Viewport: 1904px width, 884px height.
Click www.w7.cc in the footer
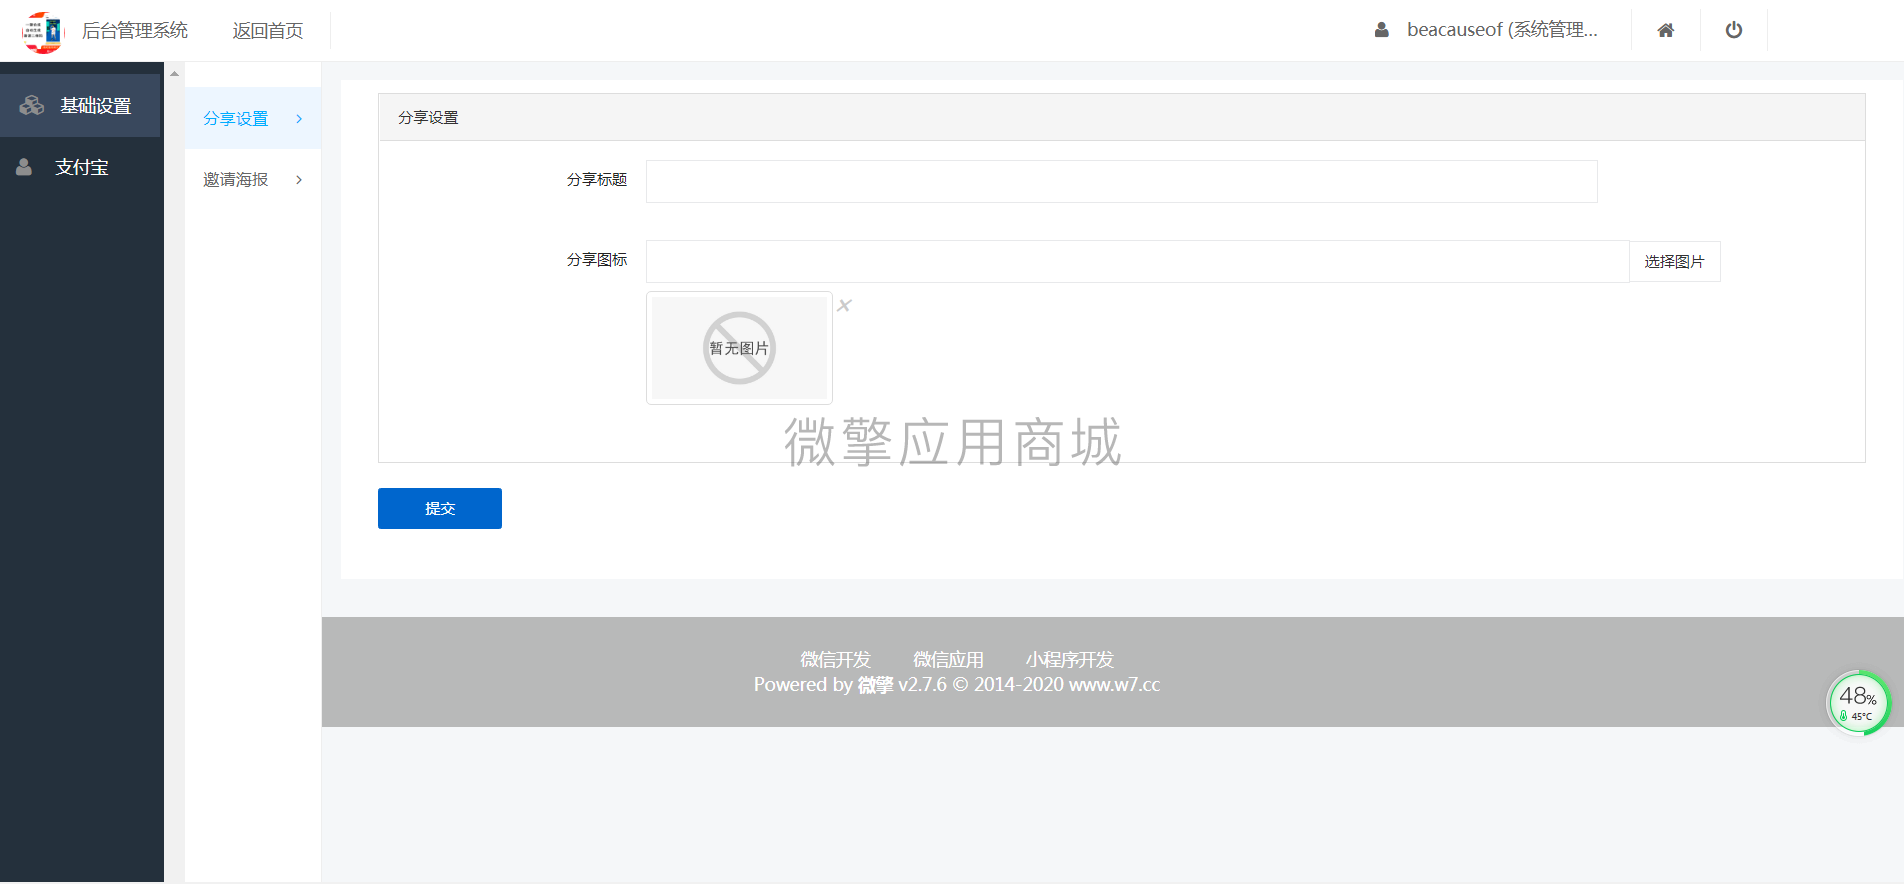(1115, 685)
